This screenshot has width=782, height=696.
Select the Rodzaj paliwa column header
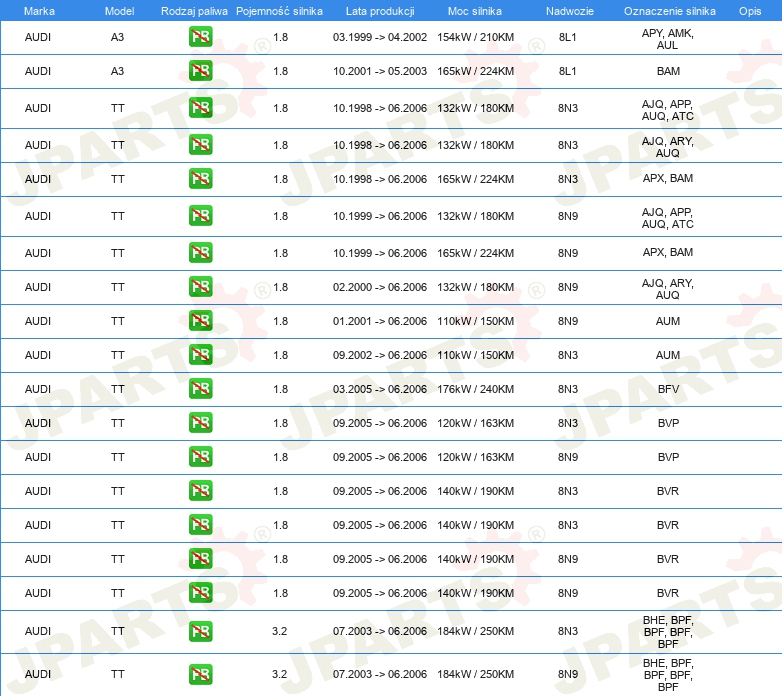point(194,11)
